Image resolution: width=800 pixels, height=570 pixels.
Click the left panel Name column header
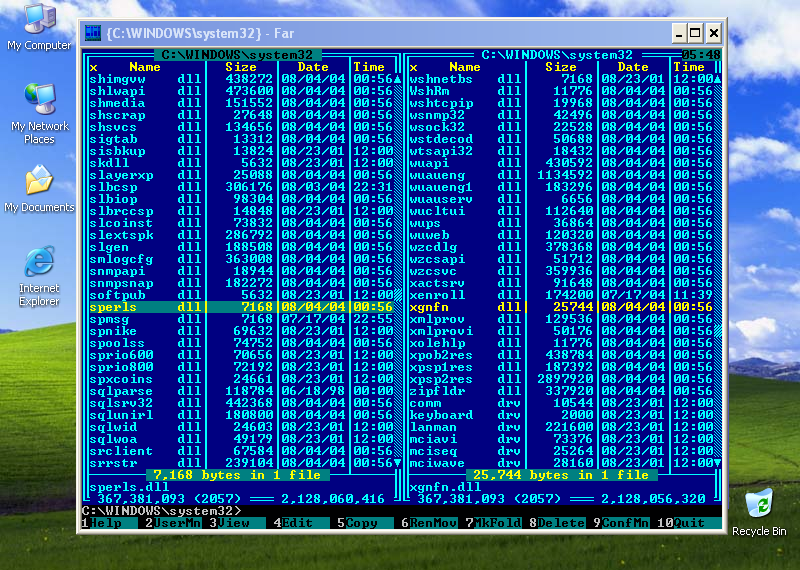pos(145,67)
